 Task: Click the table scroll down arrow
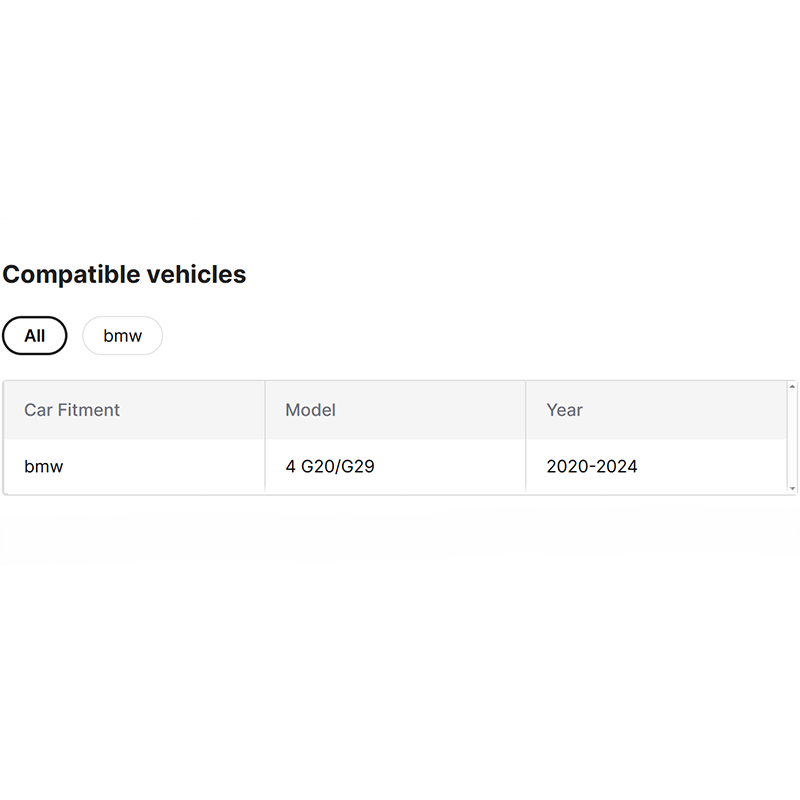point(792,488)
